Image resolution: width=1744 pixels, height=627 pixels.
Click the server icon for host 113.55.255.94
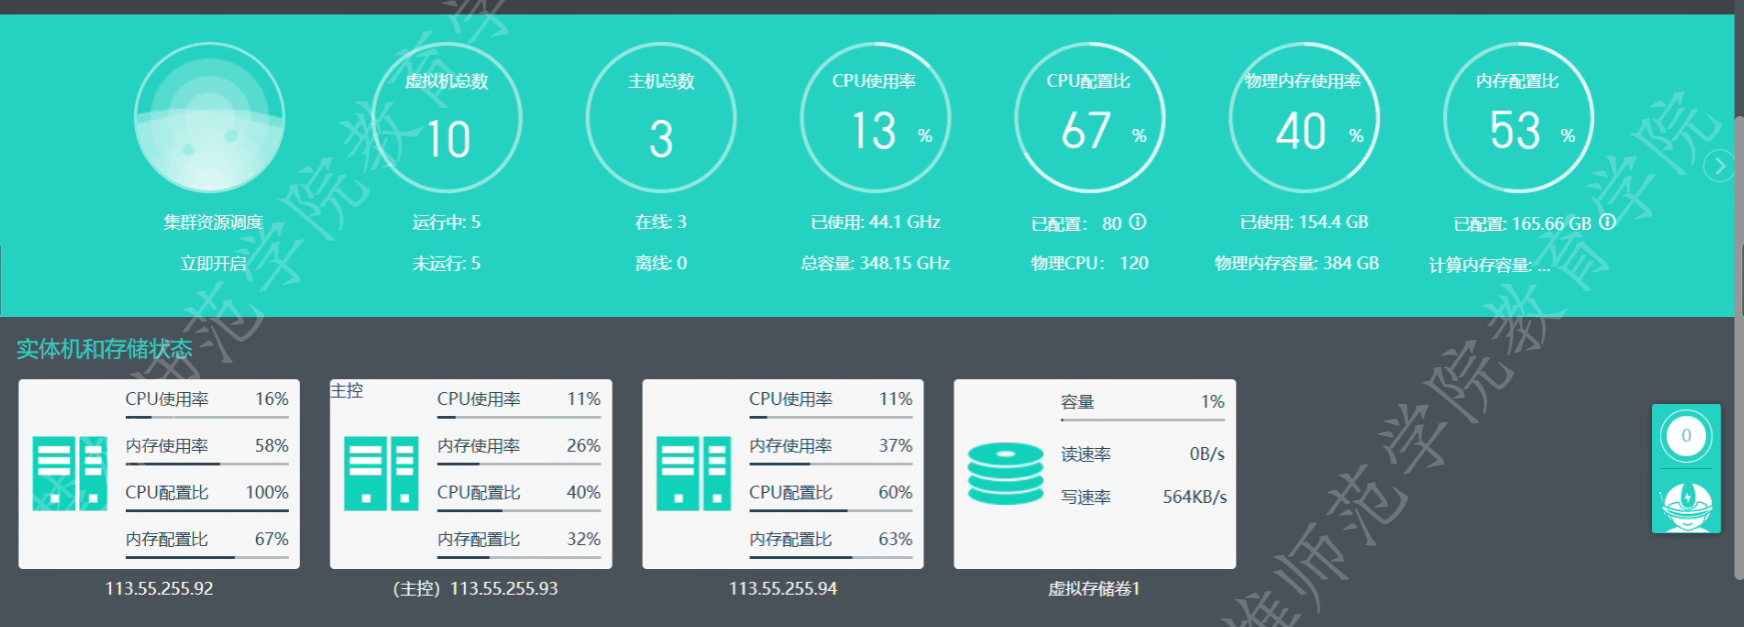tap(693, 473)
